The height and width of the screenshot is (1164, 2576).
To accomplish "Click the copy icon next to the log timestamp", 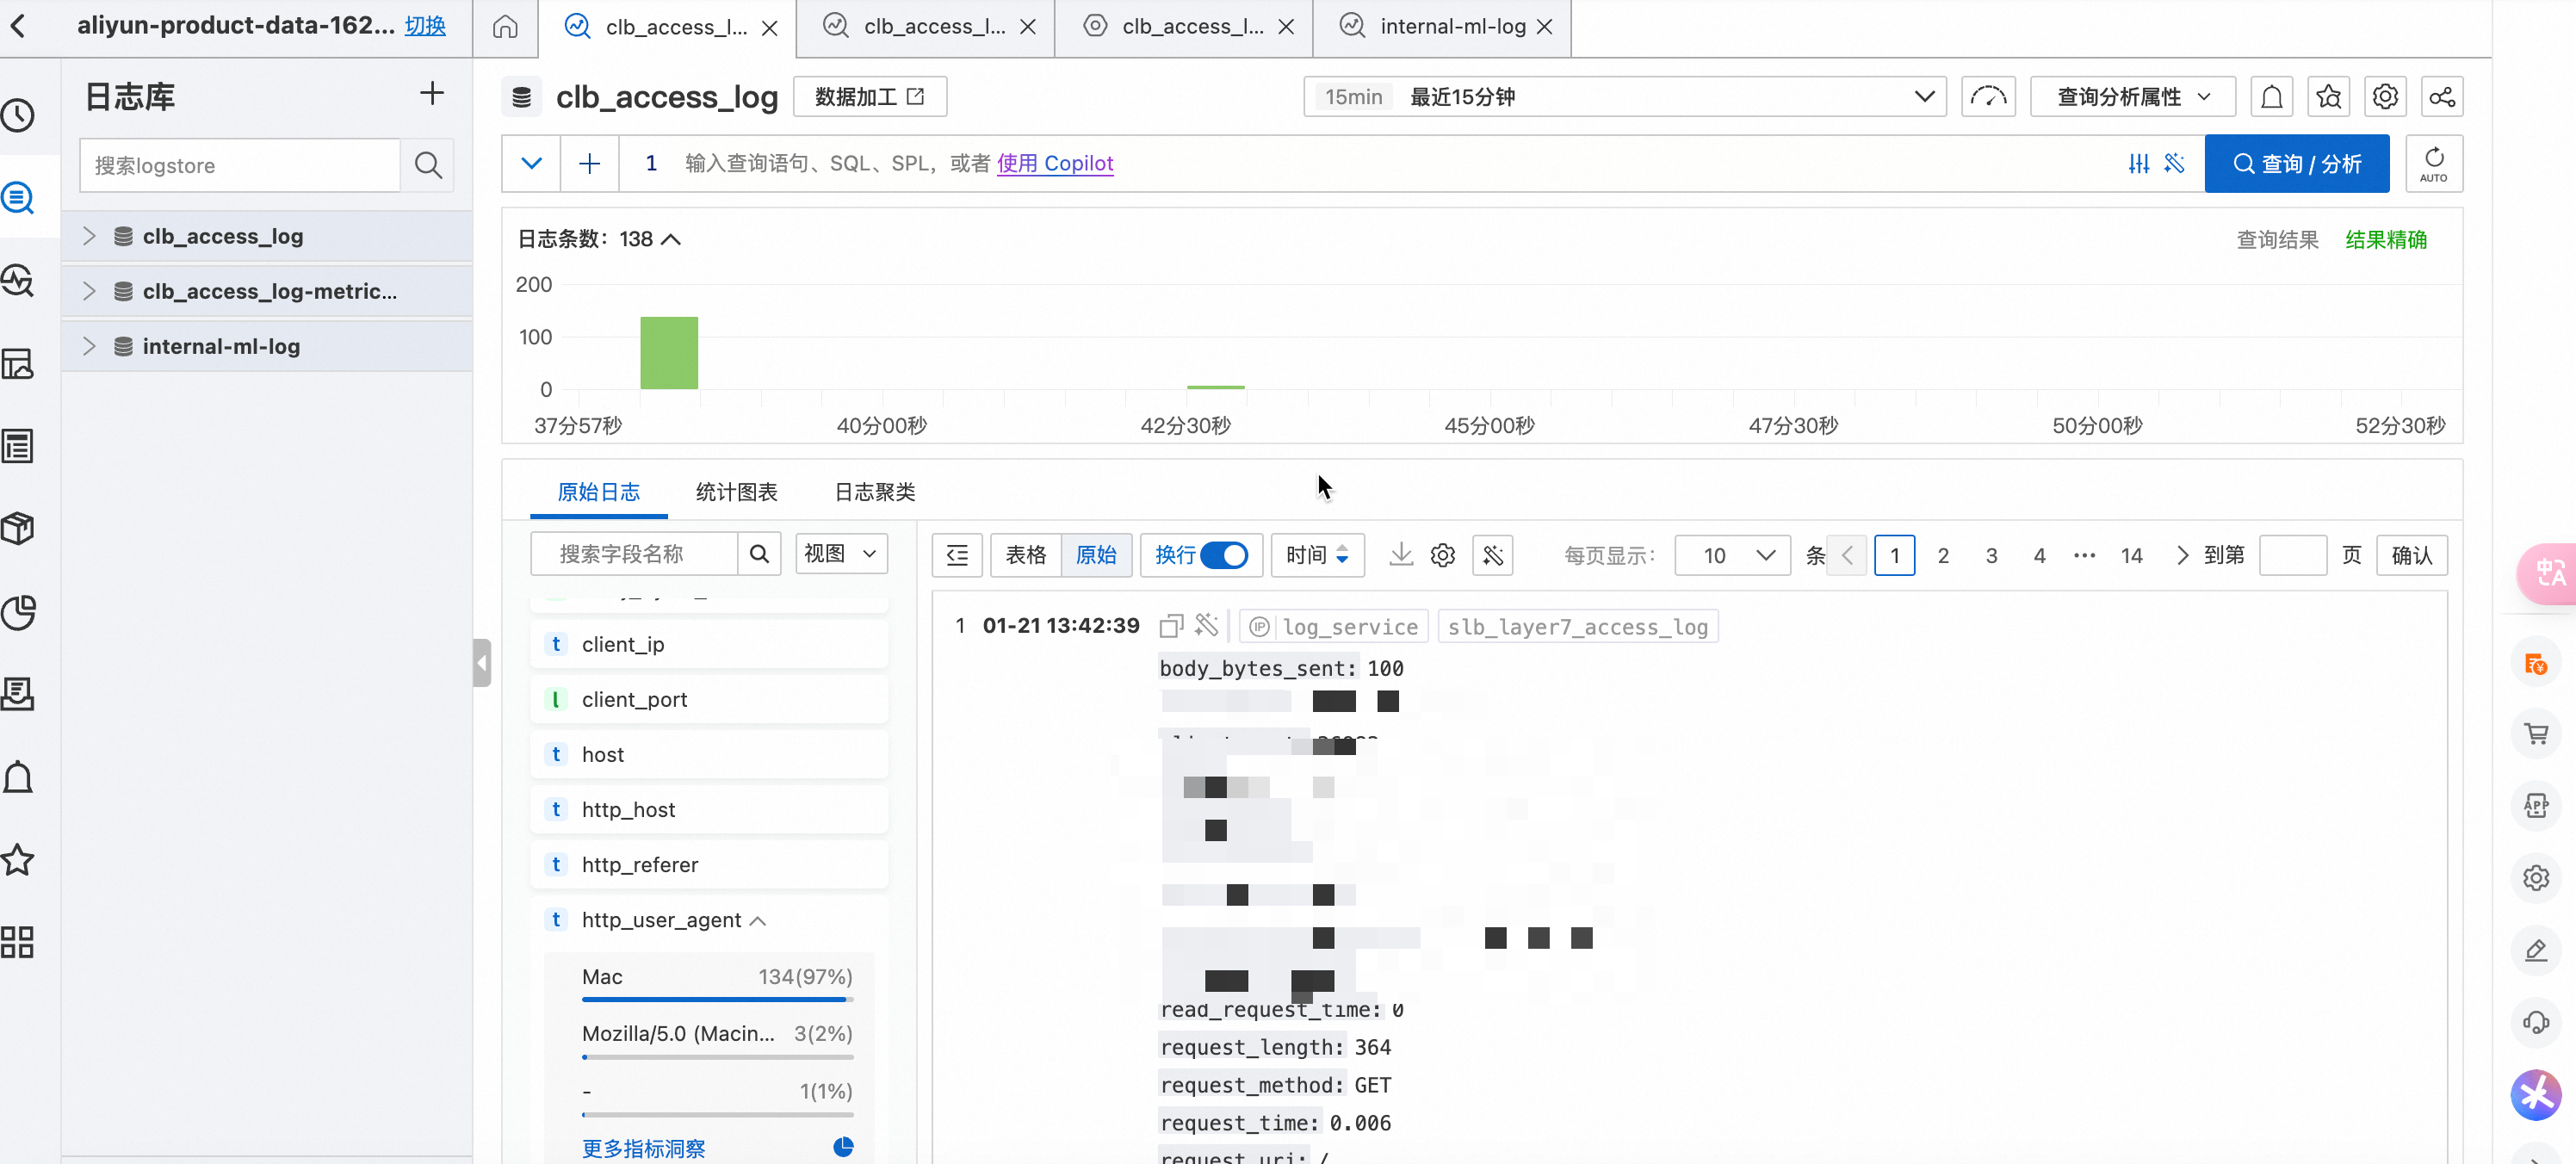I will coord(1170,626).
